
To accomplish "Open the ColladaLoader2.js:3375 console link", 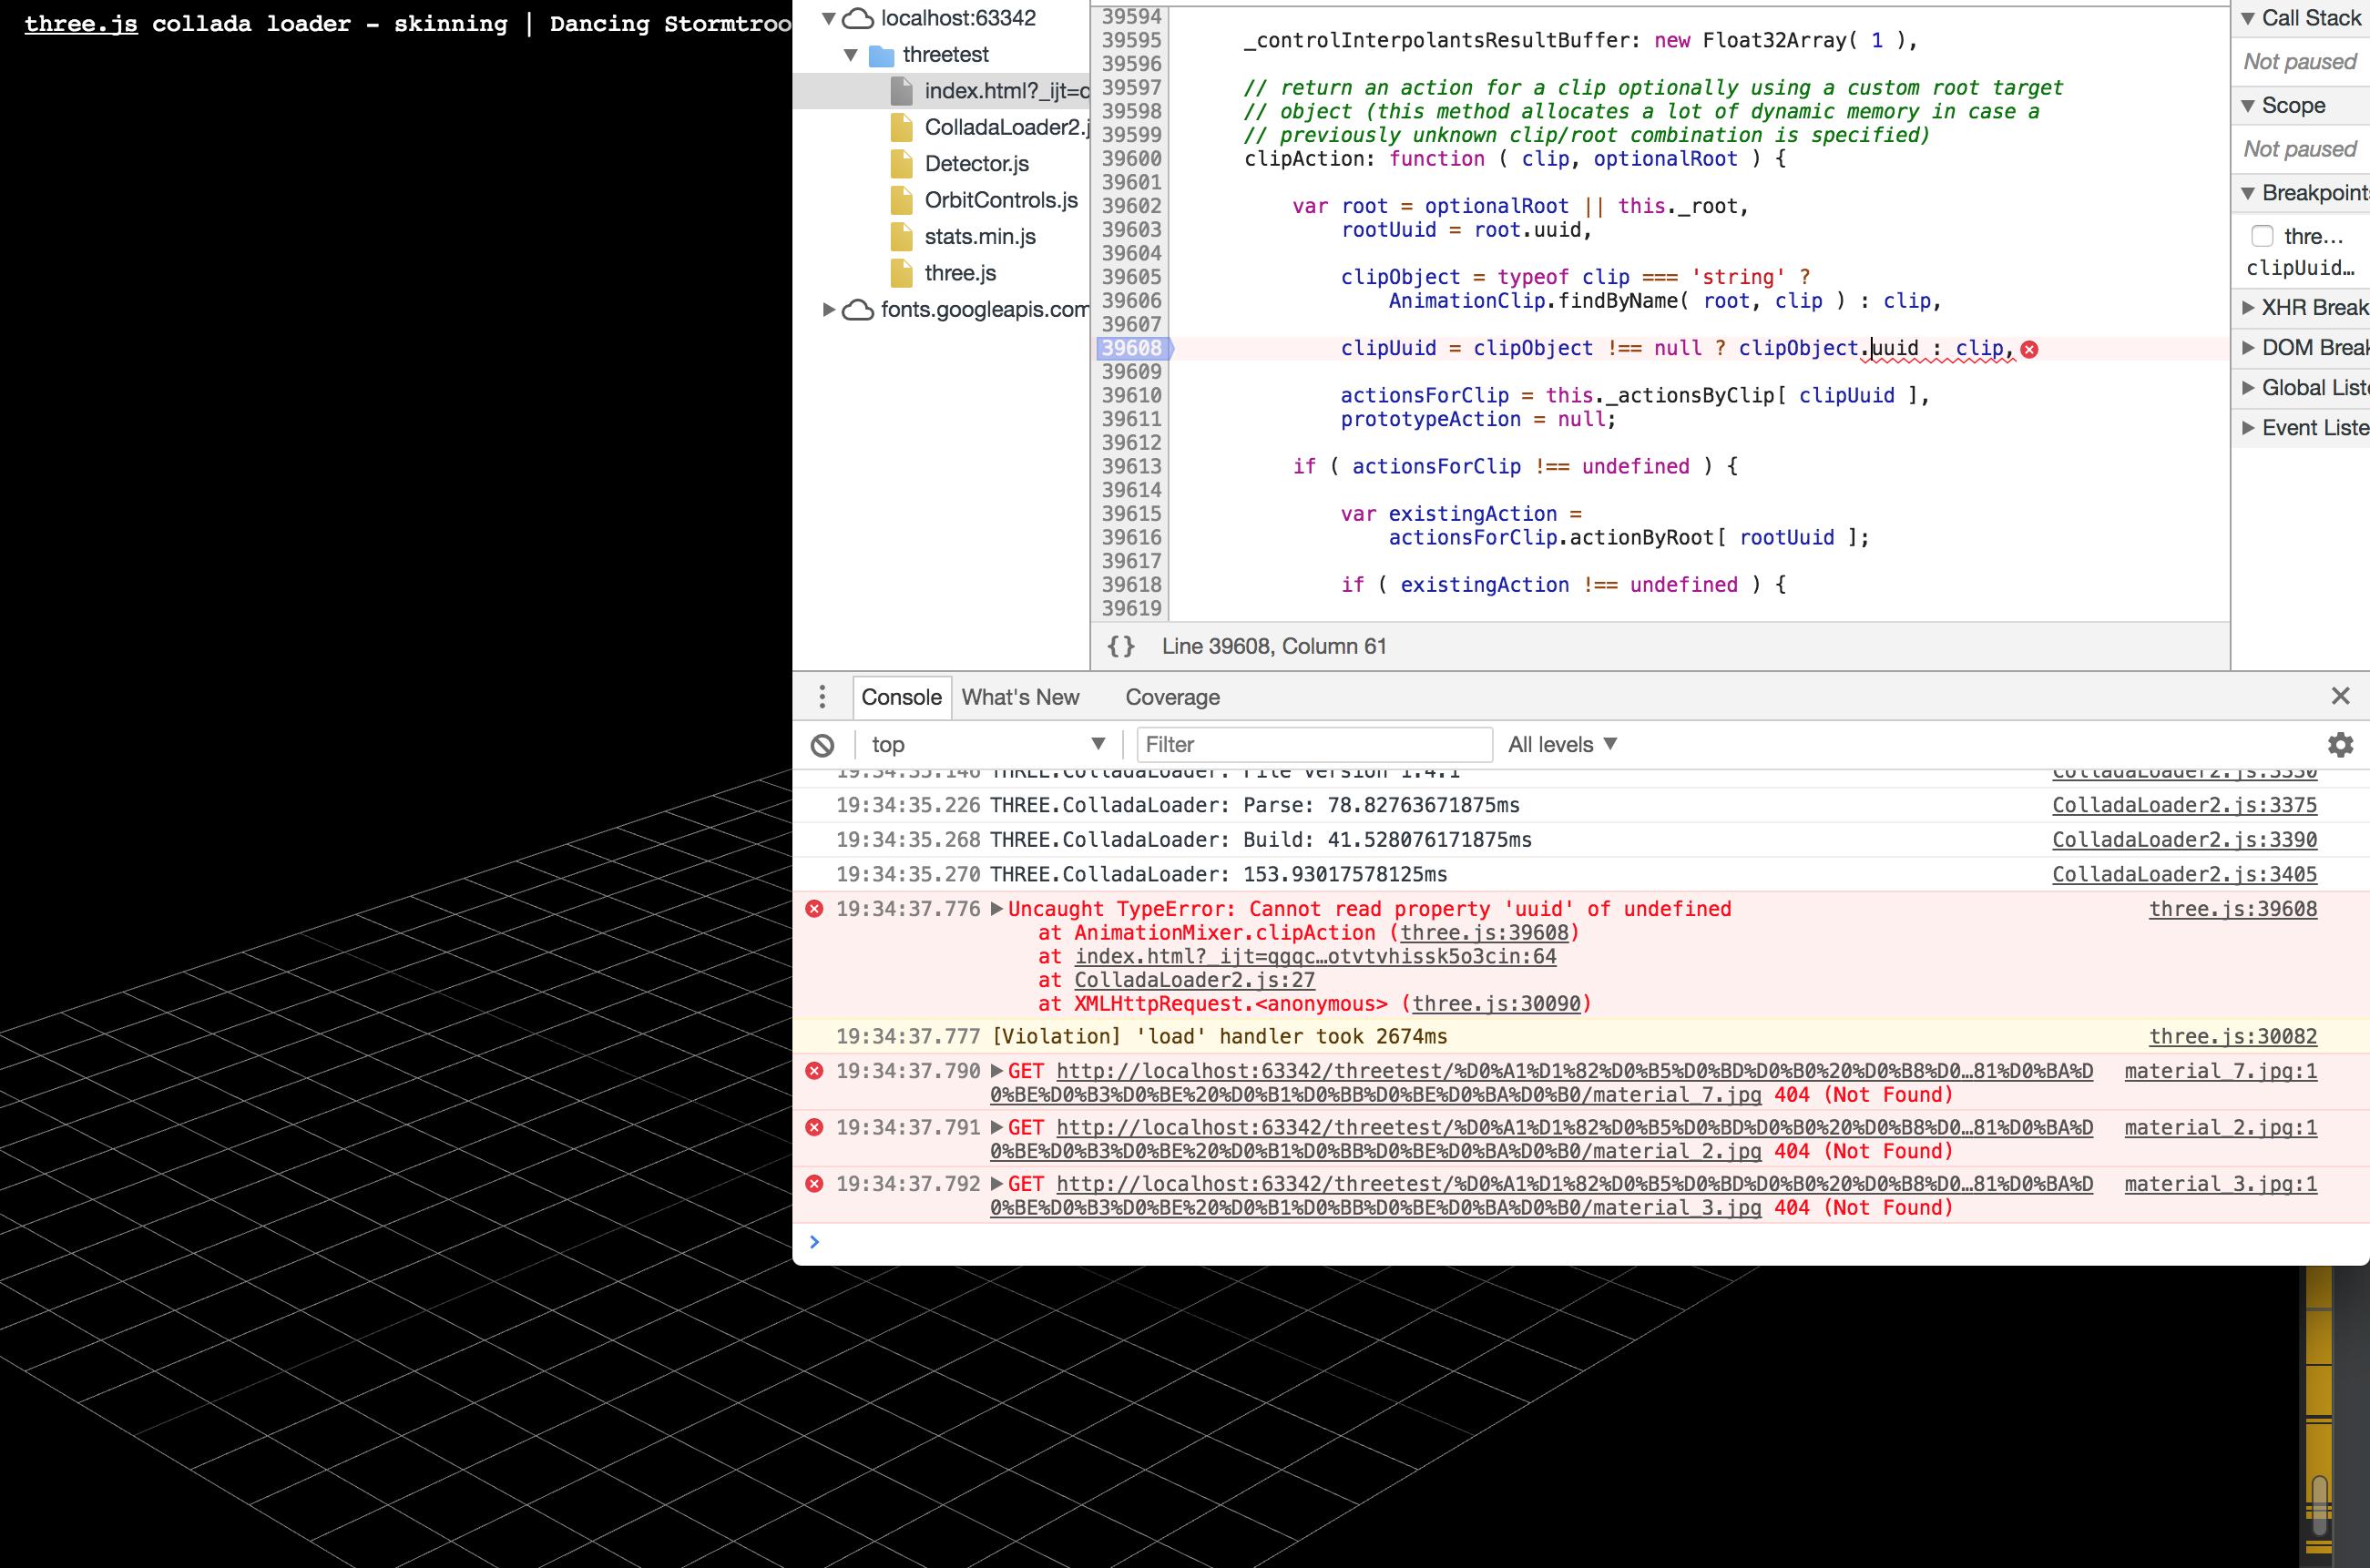I will pyautogui.click(x=2183, y=805).
